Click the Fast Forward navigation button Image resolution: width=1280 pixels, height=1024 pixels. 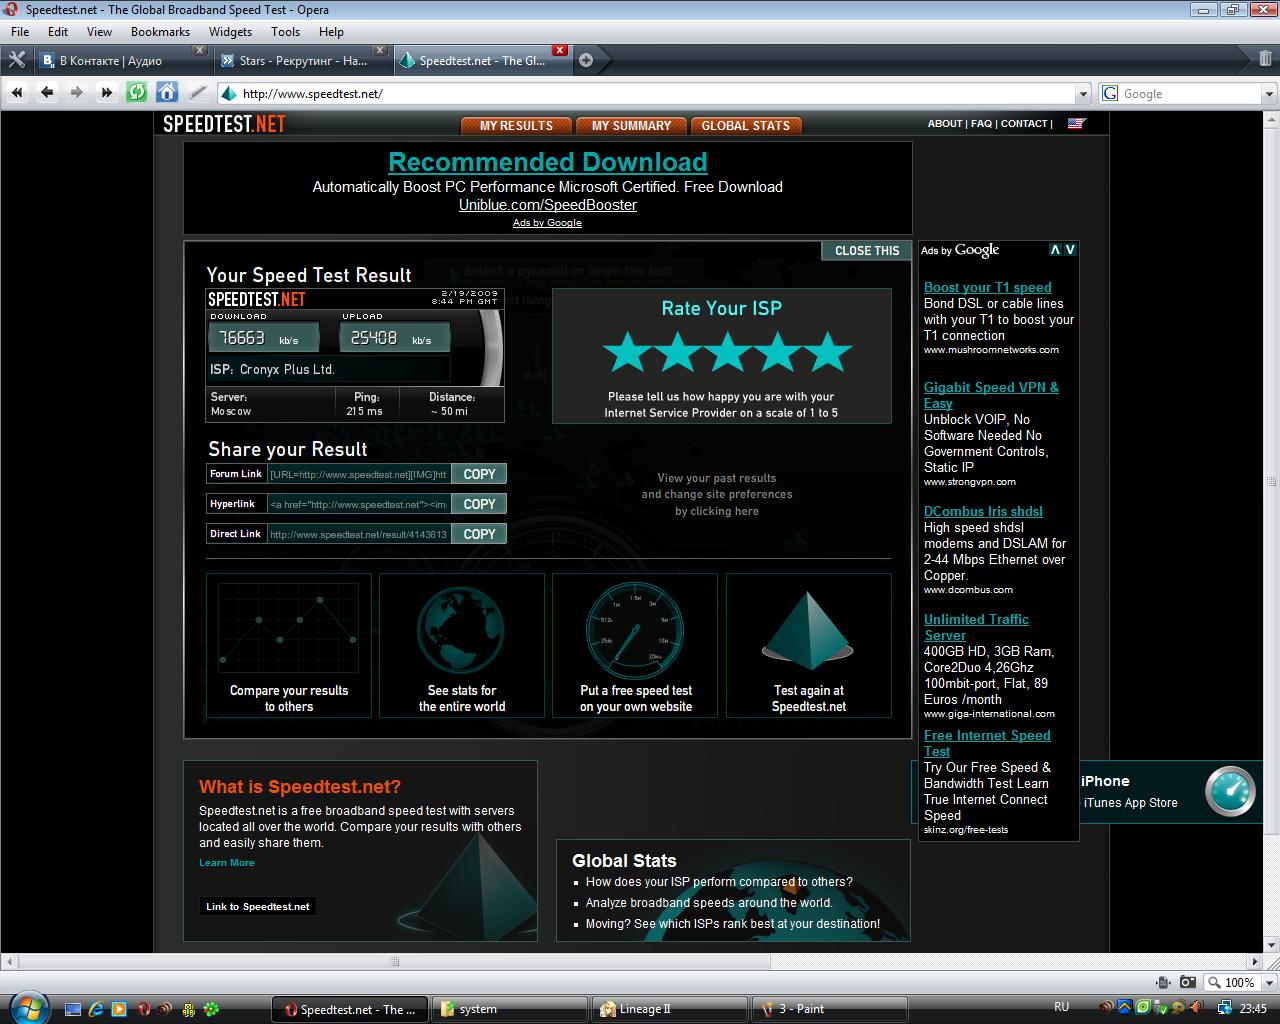107,93
